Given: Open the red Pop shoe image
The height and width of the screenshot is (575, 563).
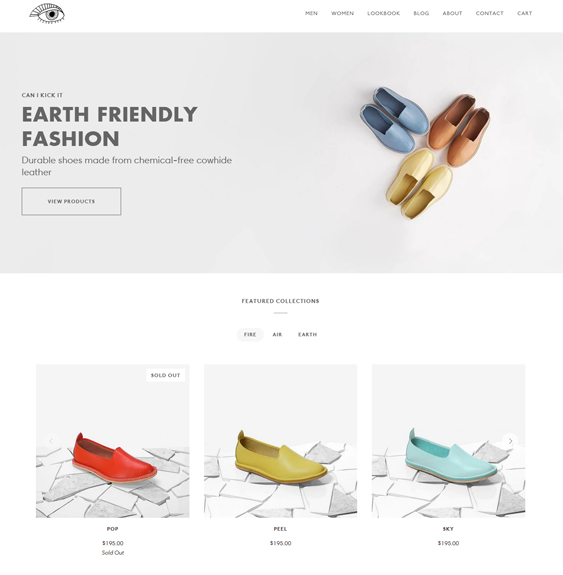Looking at the screenshot, I should click(x=113, y=441).
